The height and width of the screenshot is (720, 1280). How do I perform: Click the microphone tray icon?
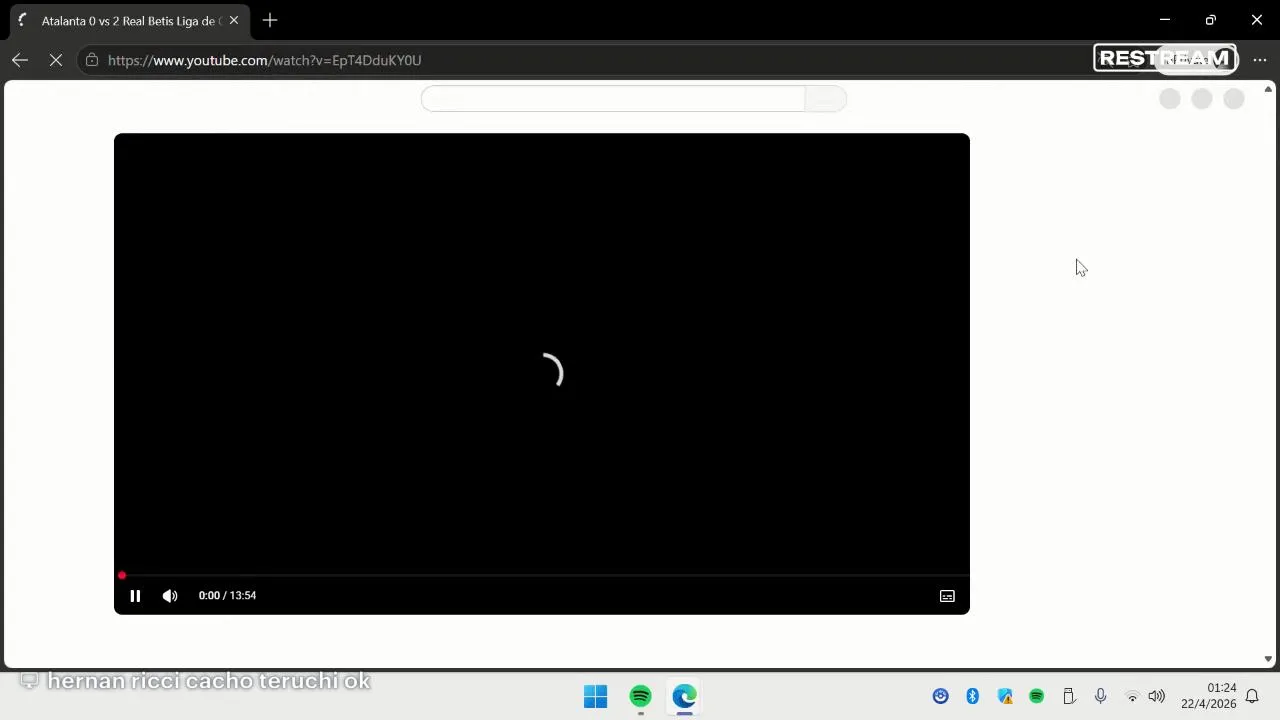click(x=1101, y=696)
